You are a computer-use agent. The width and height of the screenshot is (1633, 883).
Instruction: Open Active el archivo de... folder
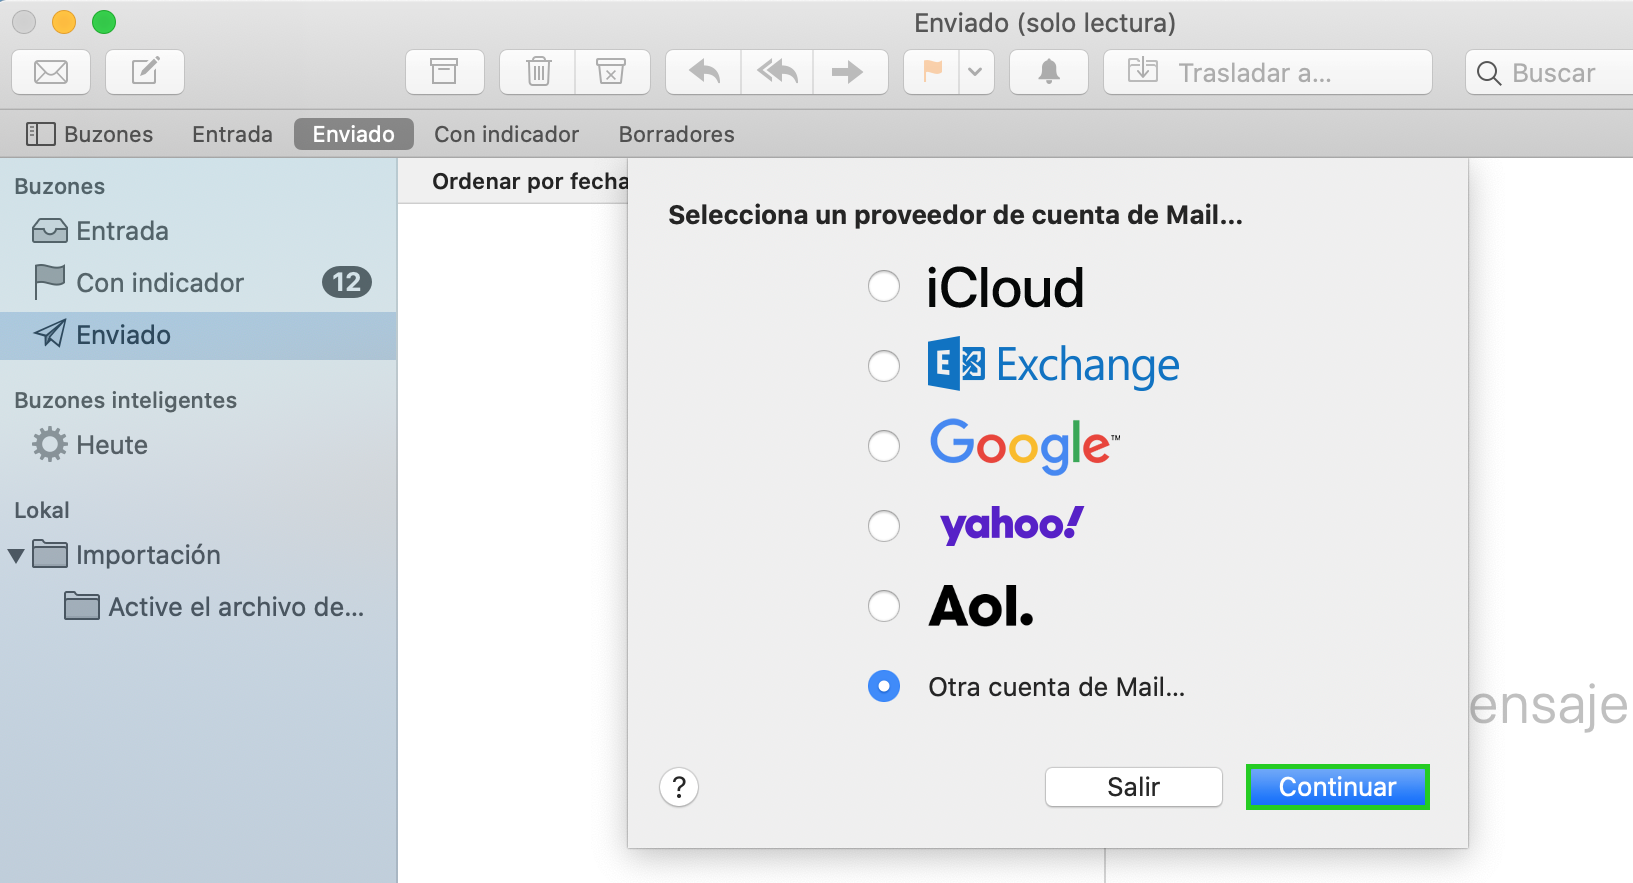198,607
